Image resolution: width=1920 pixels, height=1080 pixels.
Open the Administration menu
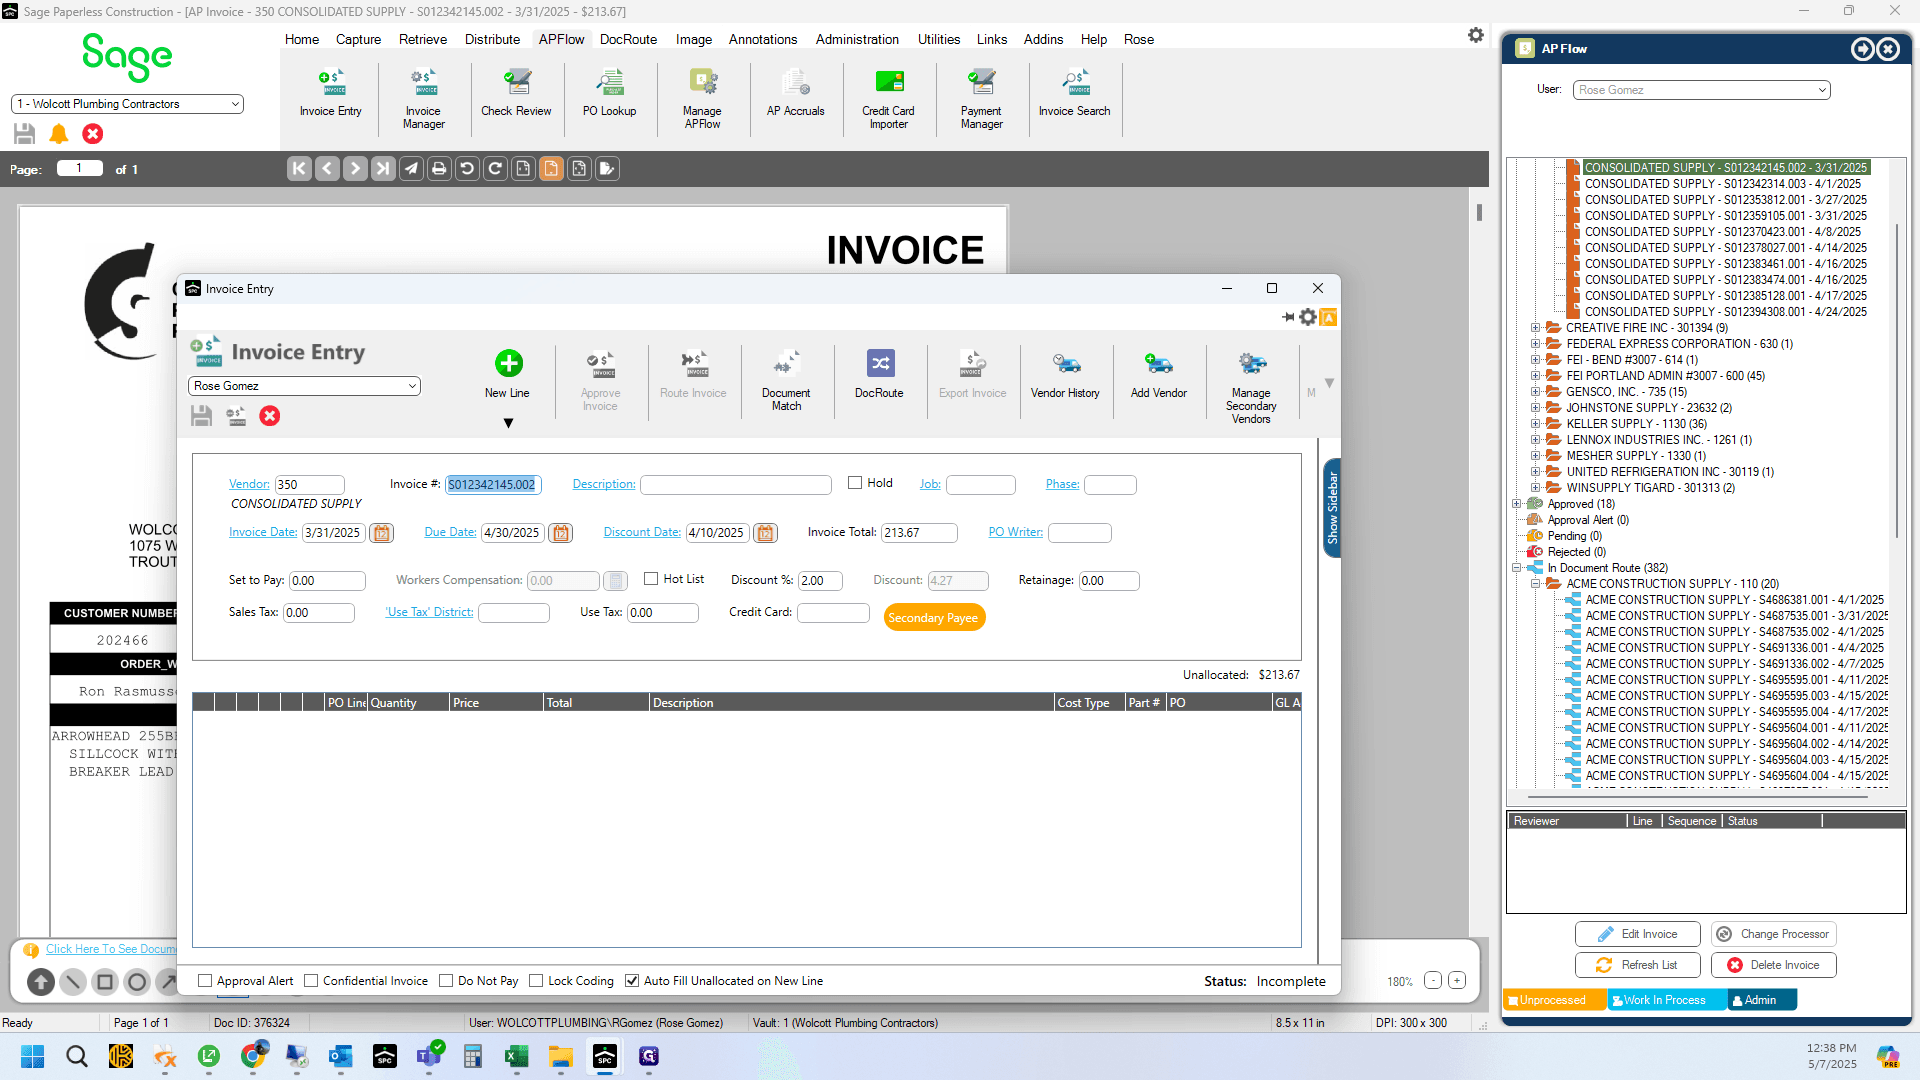pyautogui.click(x=857, y=39)
